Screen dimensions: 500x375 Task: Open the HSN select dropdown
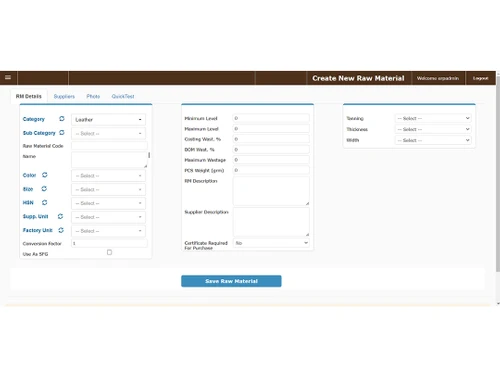tap(108, 203)
